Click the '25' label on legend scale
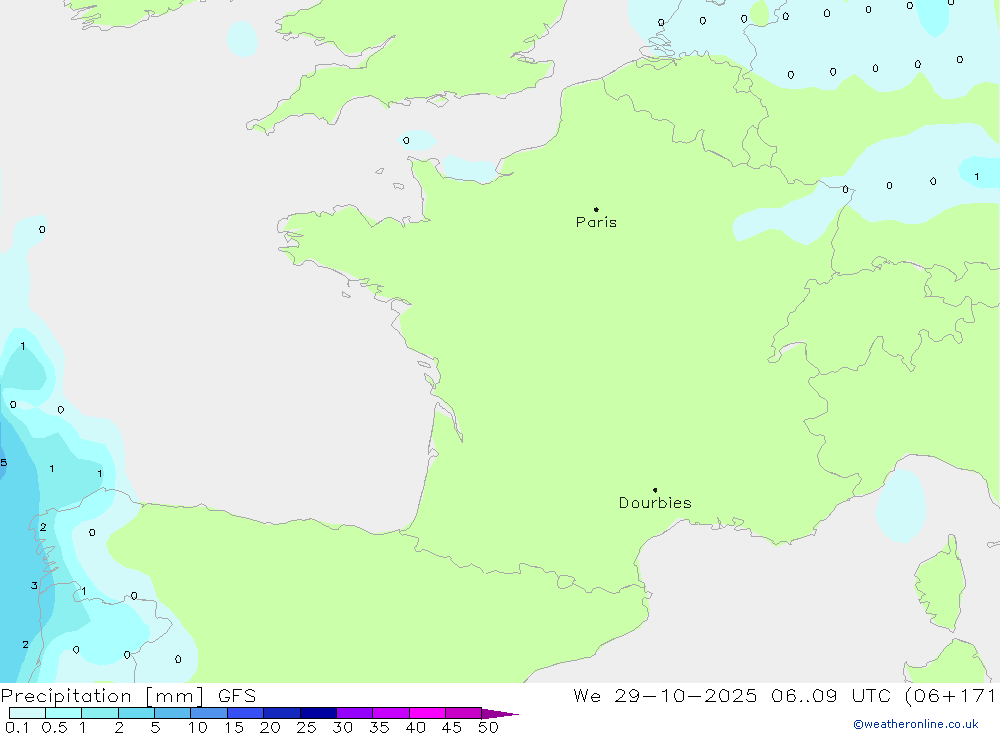This screenshot has width=1000, height=733. click(306, 727)
